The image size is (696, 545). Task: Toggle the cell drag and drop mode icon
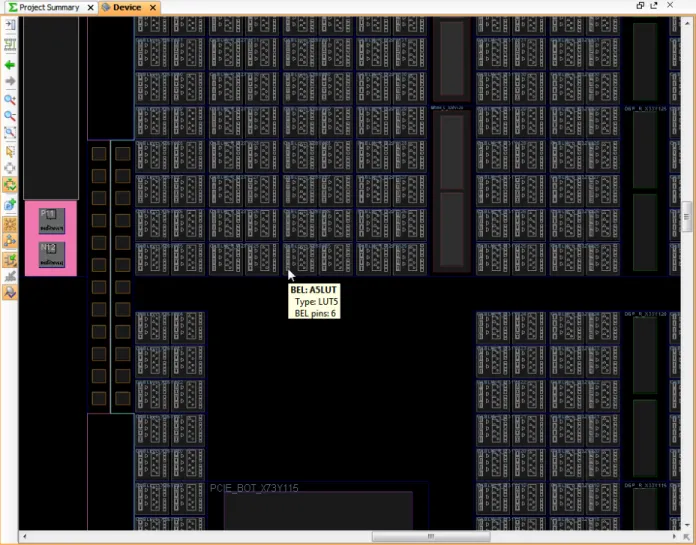click(x=10, y=260)
